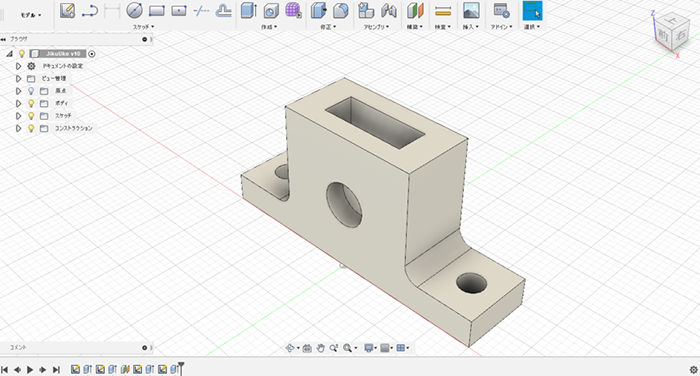Screen dimensions: 700x376
Task: Expand the 原点 folder
Action: click(x=18, y=91)
